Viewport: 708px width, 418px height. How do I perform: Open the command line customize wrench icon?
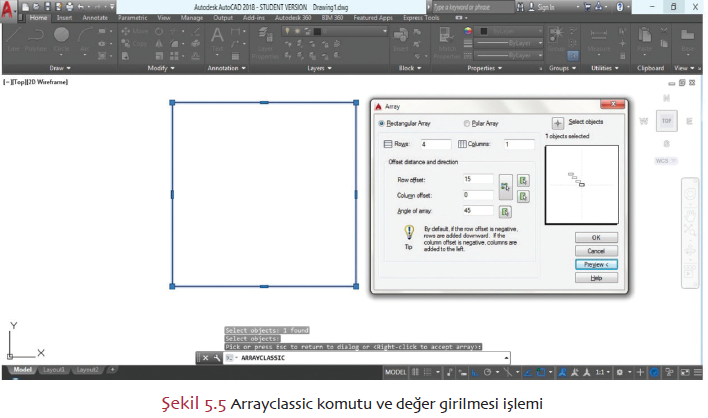[x=217, y=357]
